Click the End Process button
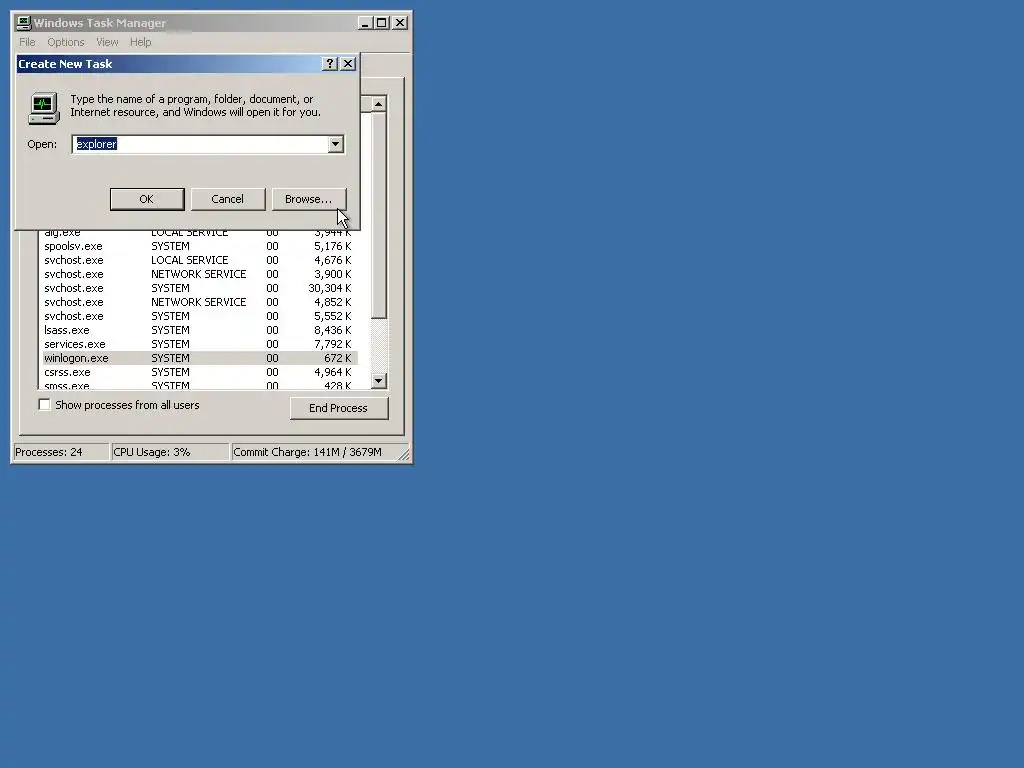 point(338,408)
